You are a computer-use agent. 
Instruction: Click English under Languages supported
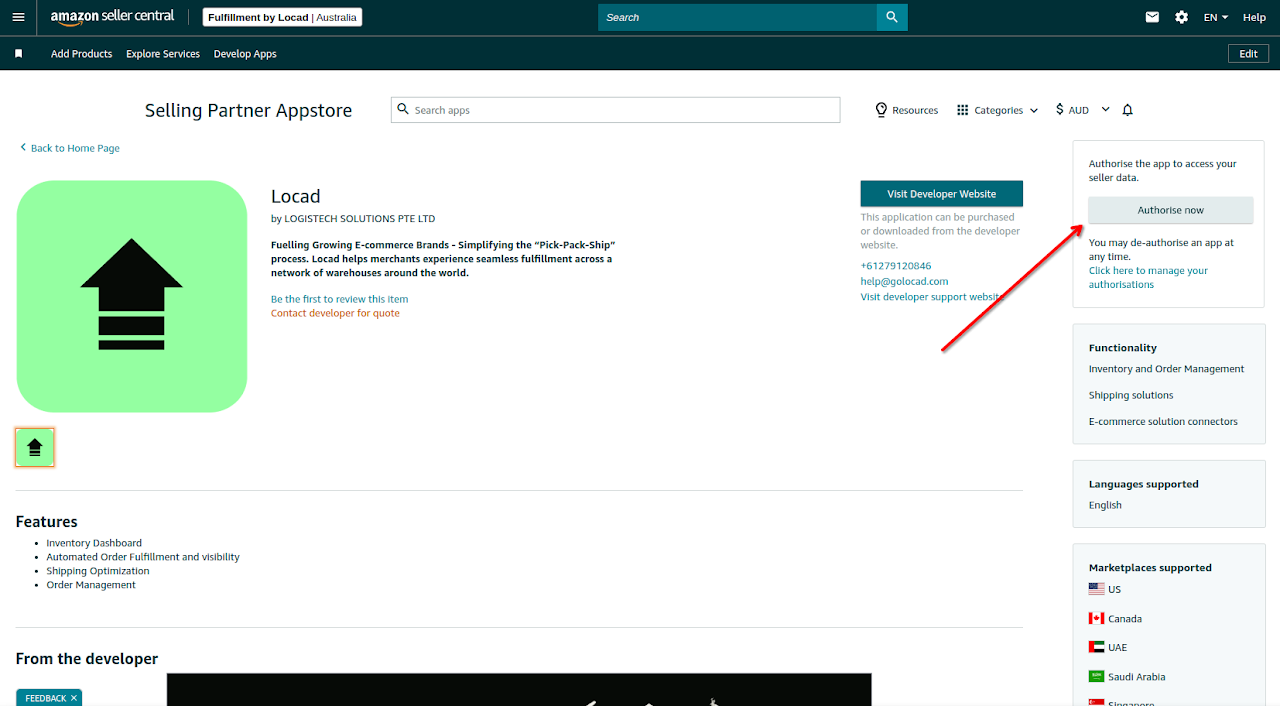pos(1105,505)
